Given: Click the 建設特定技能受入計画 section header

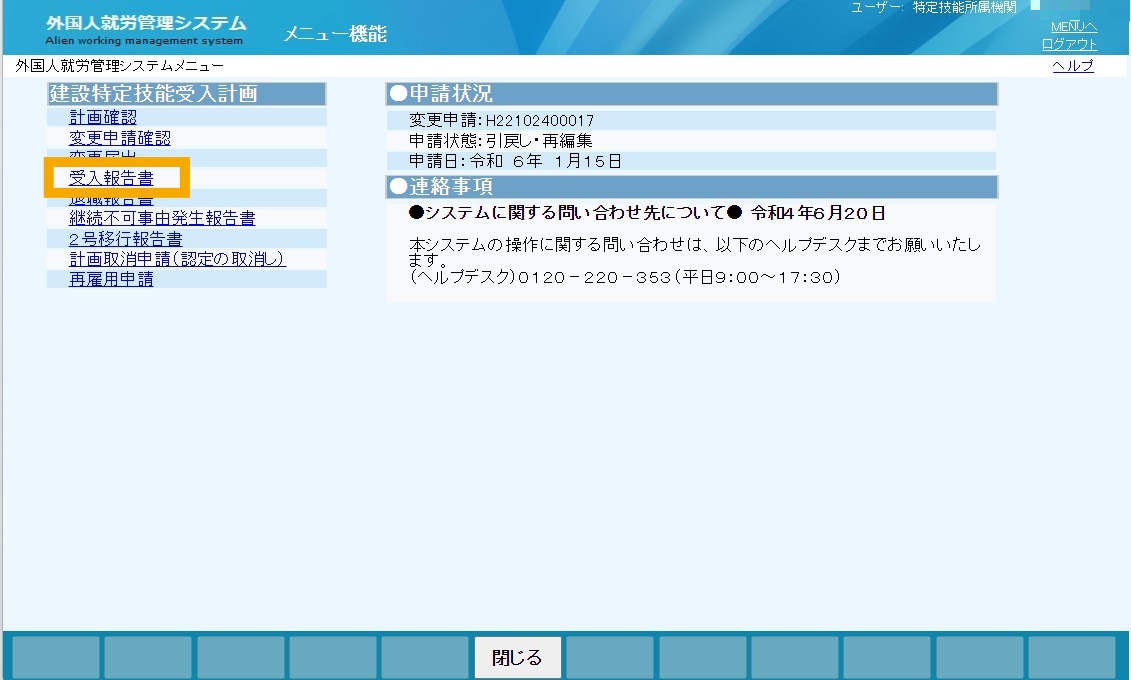Looking at the screenshot, I should pyautogui.click(x=187, y=94).
